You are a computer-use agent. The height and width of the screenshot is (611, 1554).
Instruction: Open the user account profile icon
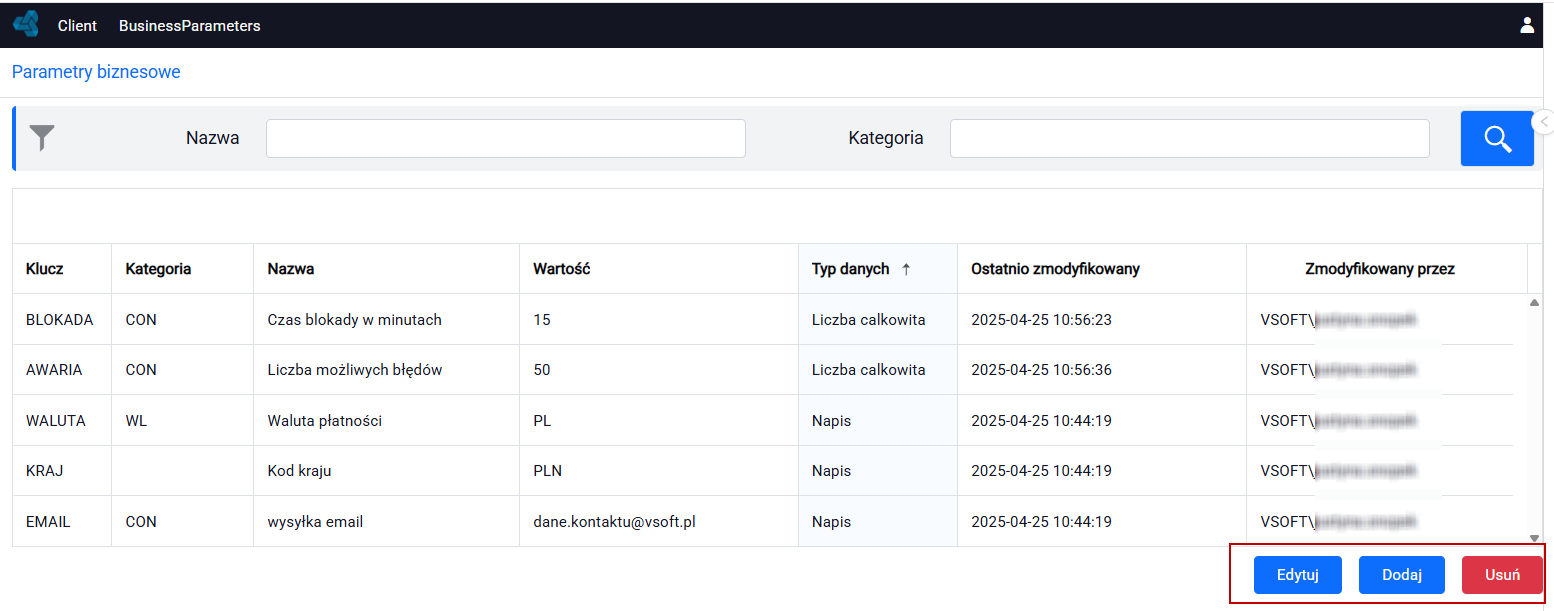pyautogui.click(x=1527, y=25)
